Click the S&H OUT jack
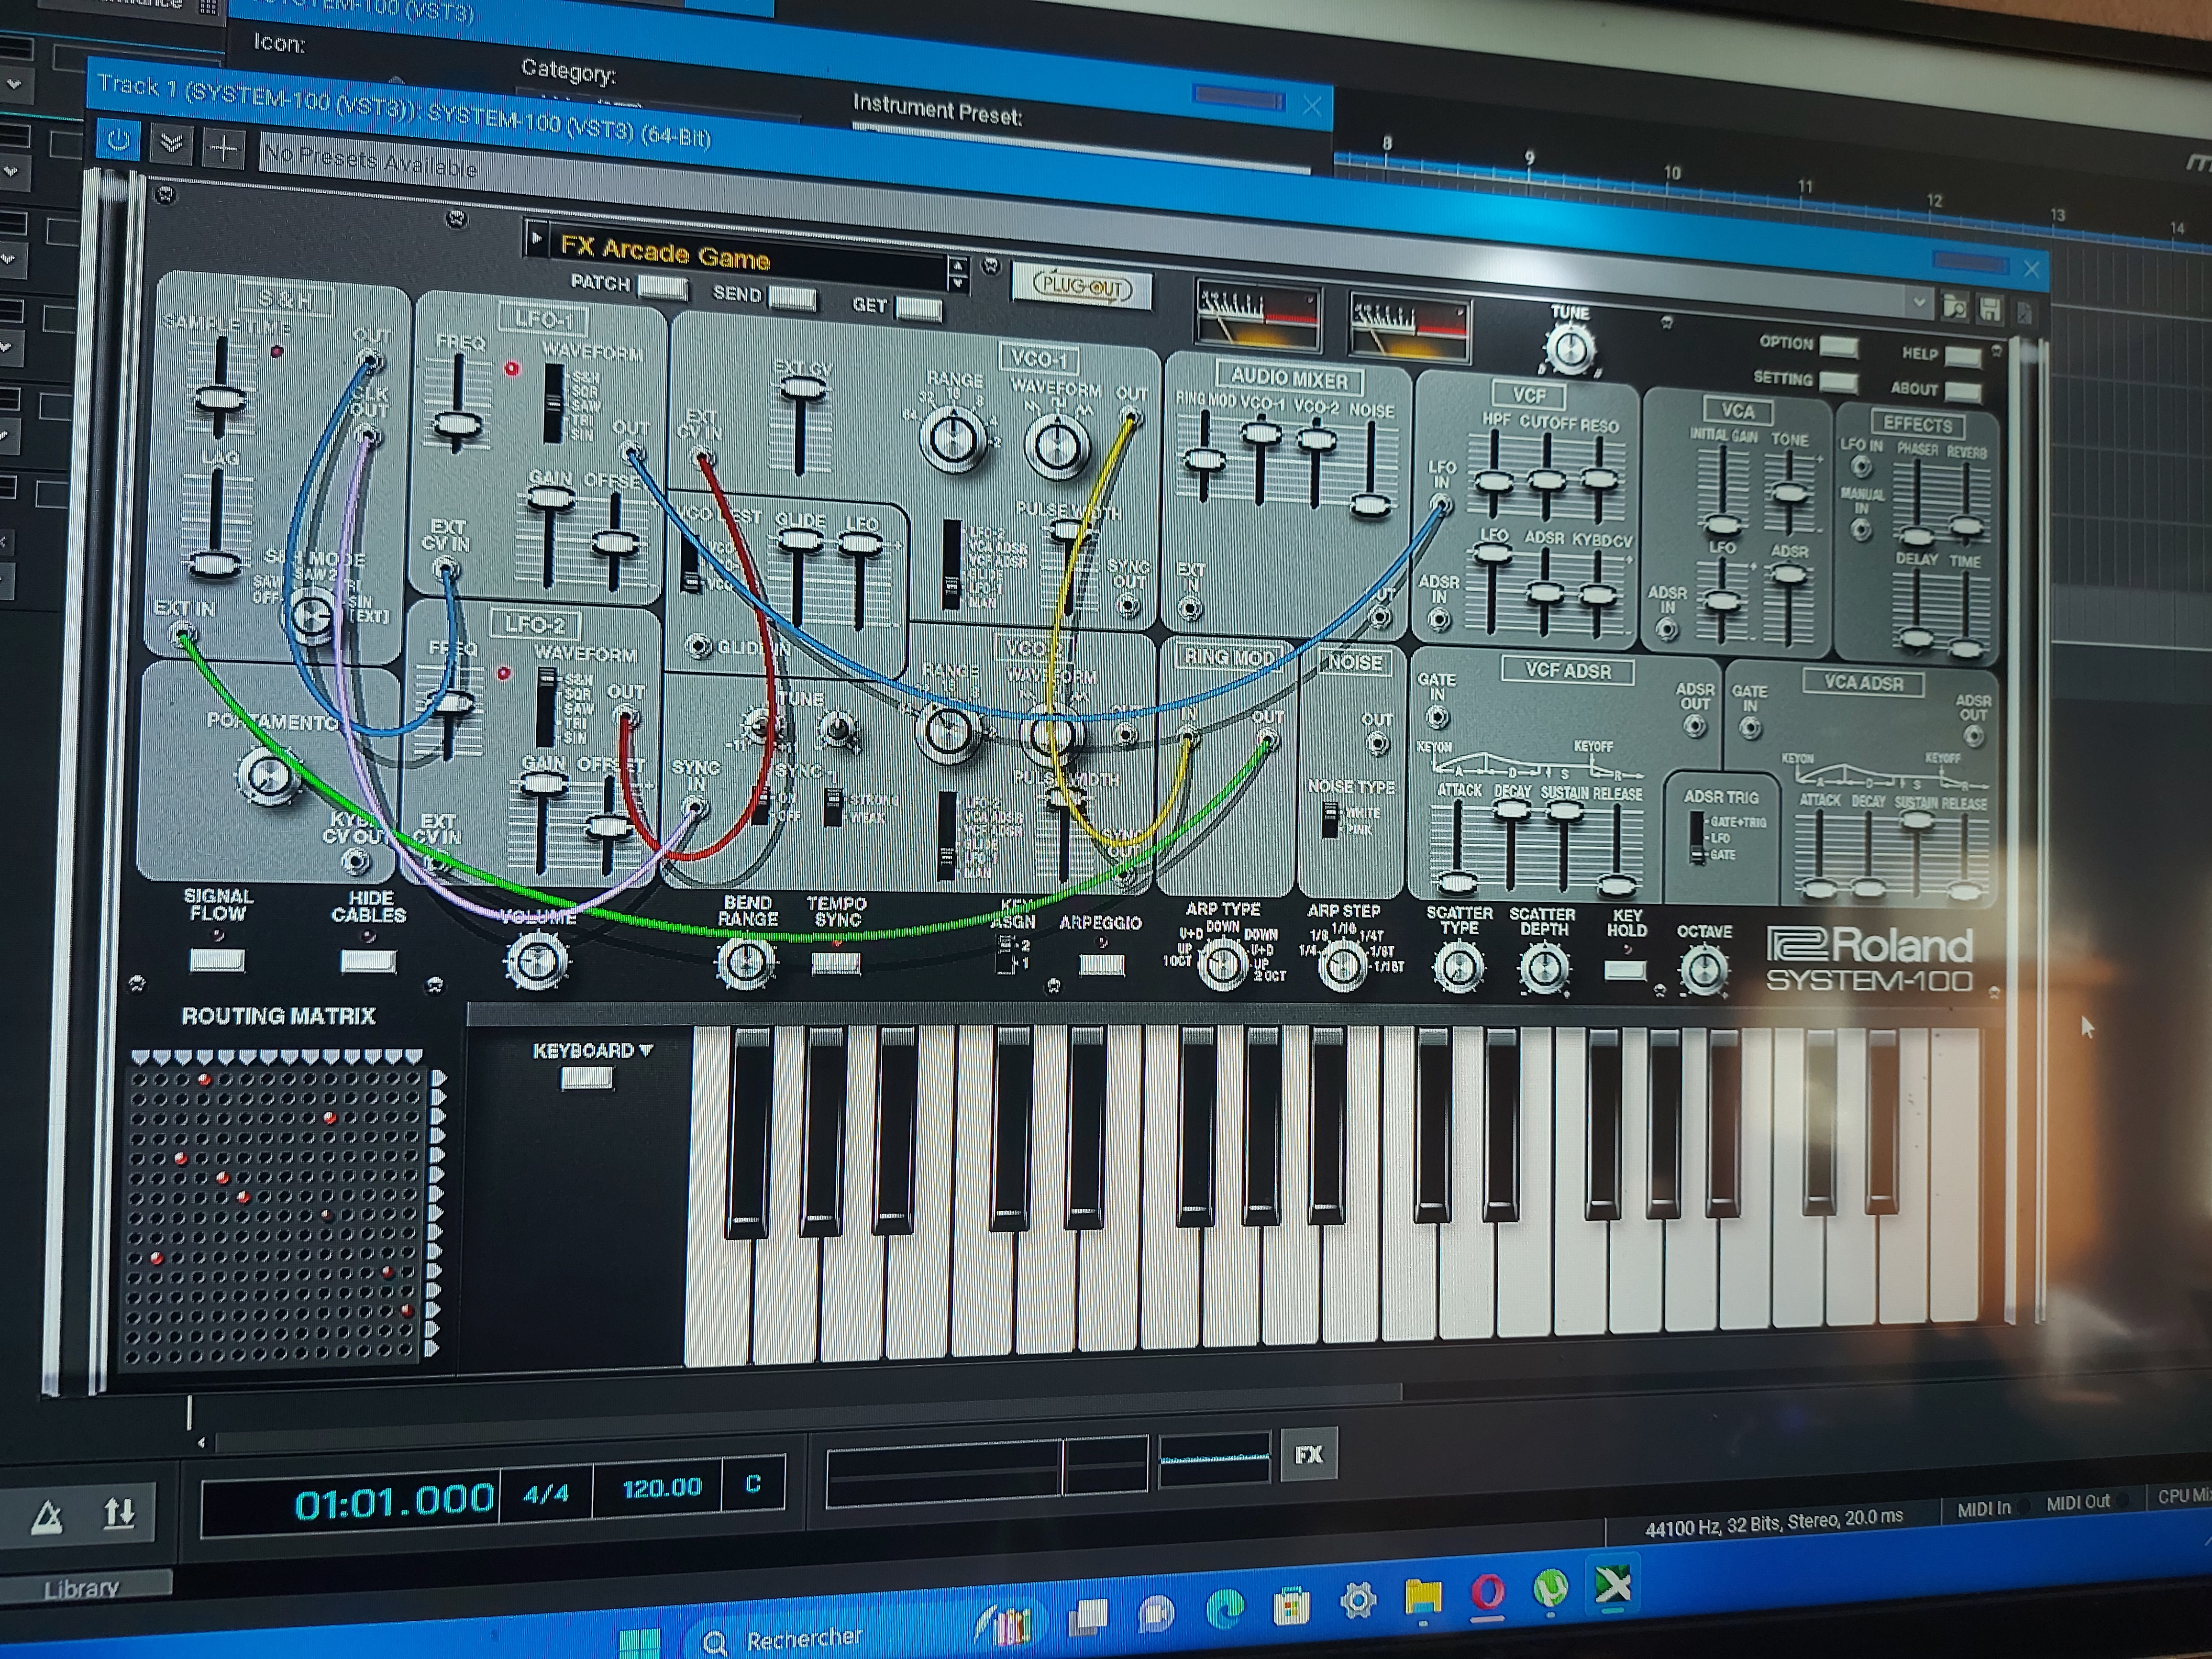The height and width of the screenshot is (1659, 2212). (x=370, y=360)
